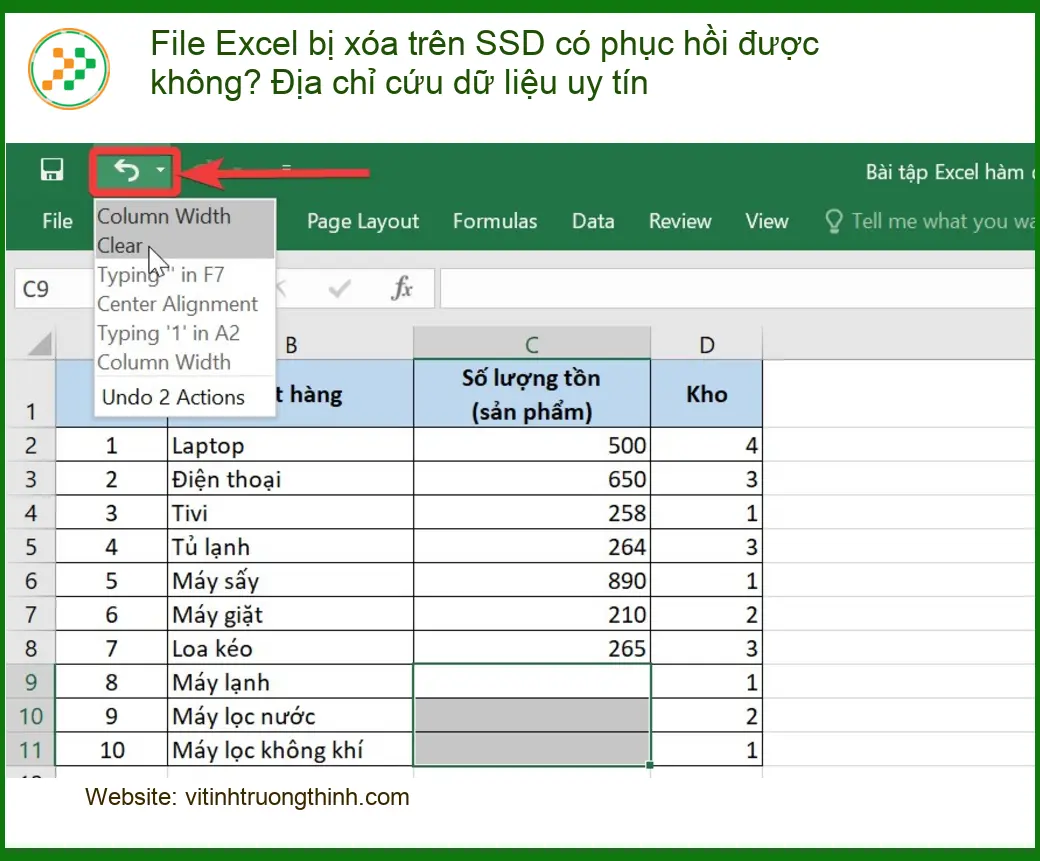
Task: Click the Máy lọc không khí cell
Action: [291, 750]
